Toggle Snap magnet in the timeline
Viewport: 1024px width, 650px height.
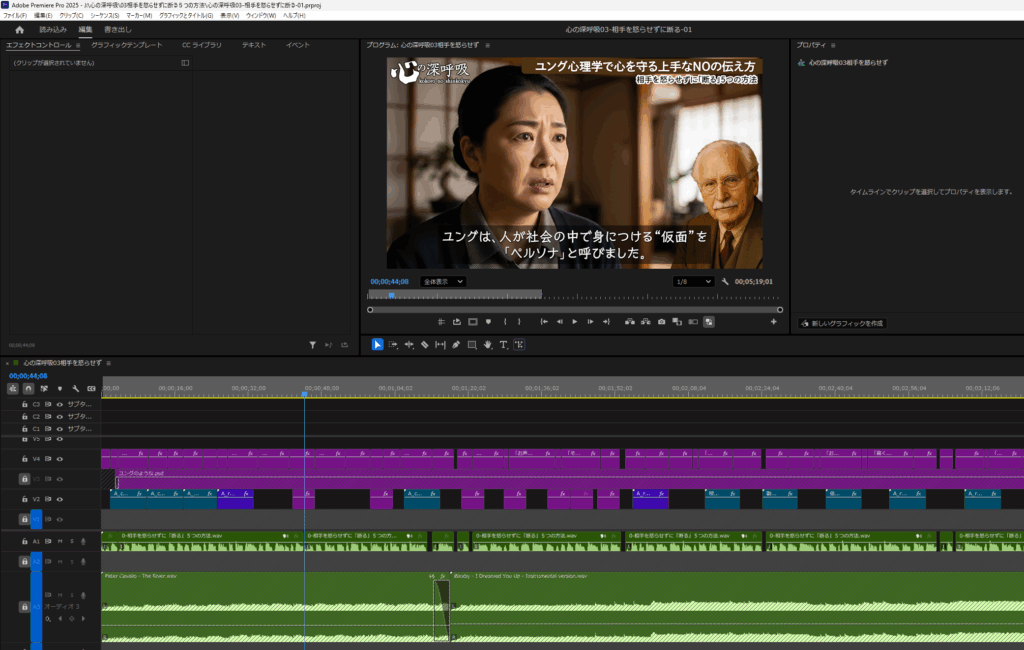[x=28, y=388]
